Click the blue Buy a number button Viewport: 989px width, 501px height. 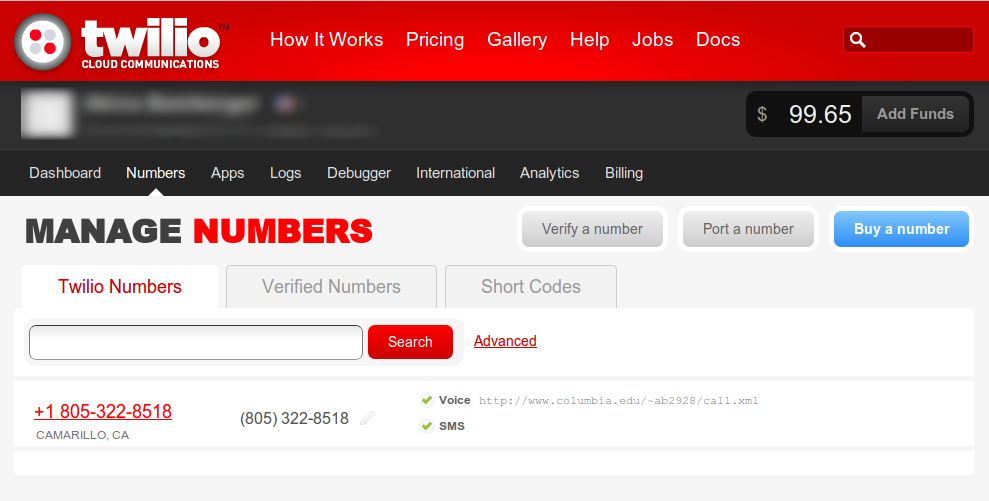pos(901,229)
